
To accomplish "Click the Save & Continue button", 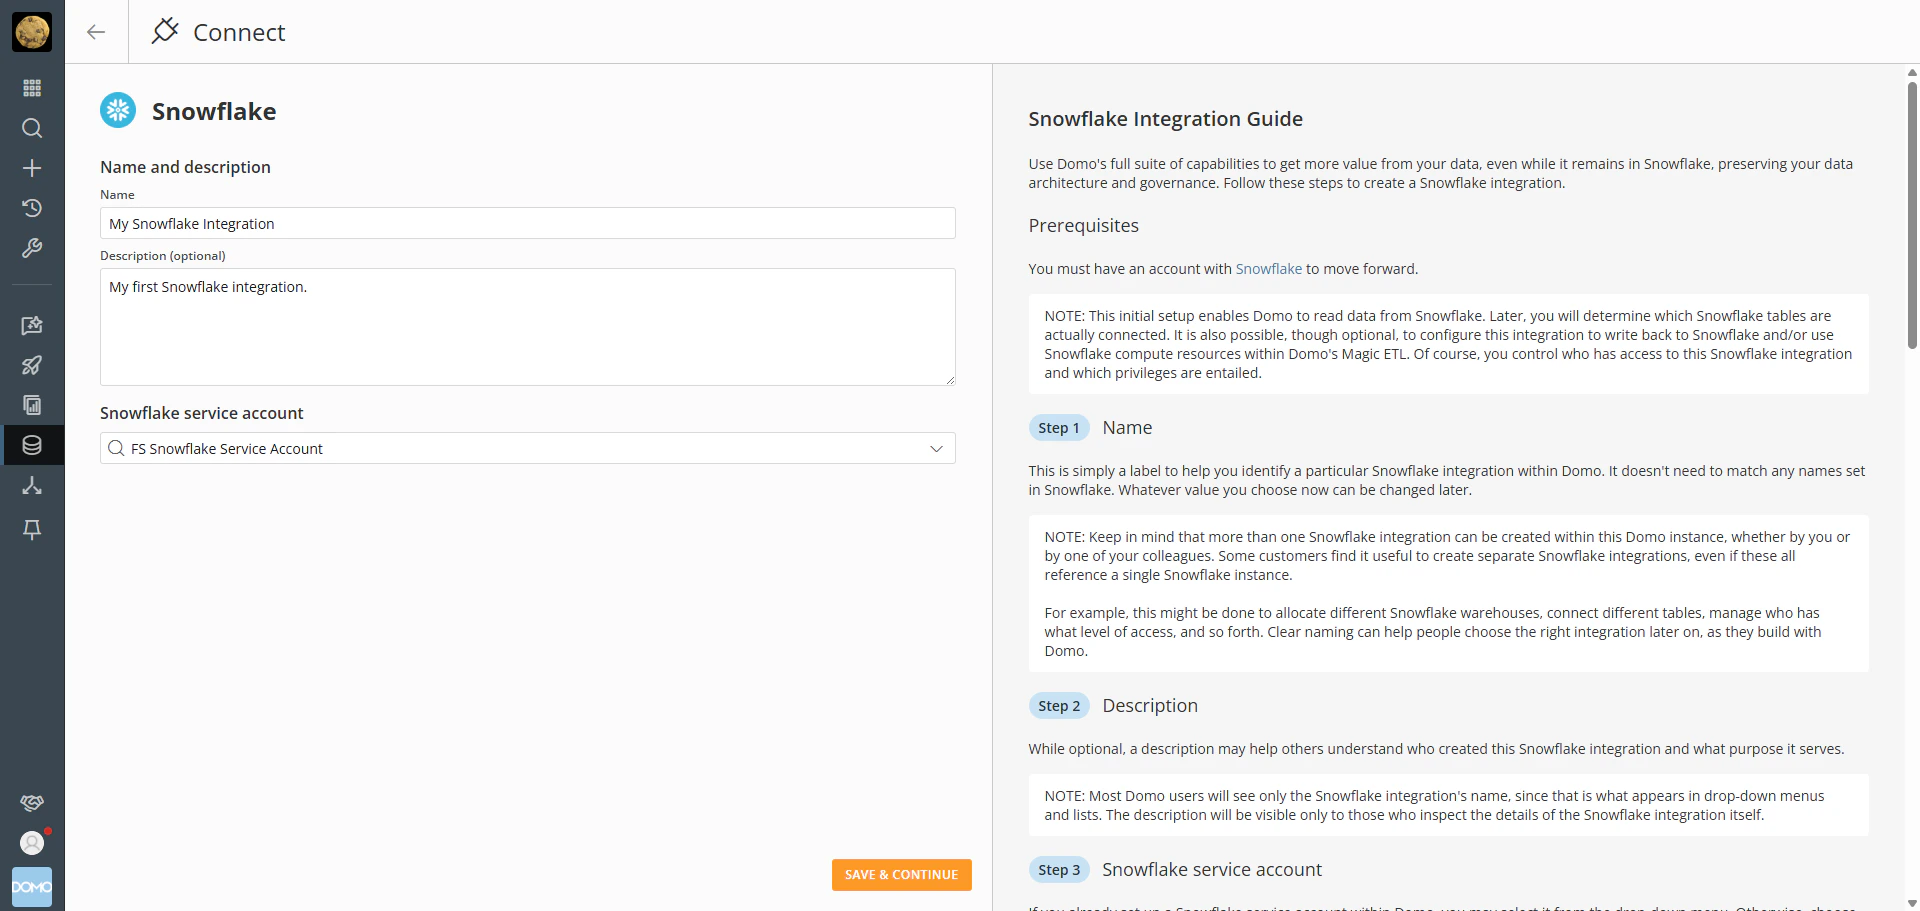I will [x=902, y=875].
